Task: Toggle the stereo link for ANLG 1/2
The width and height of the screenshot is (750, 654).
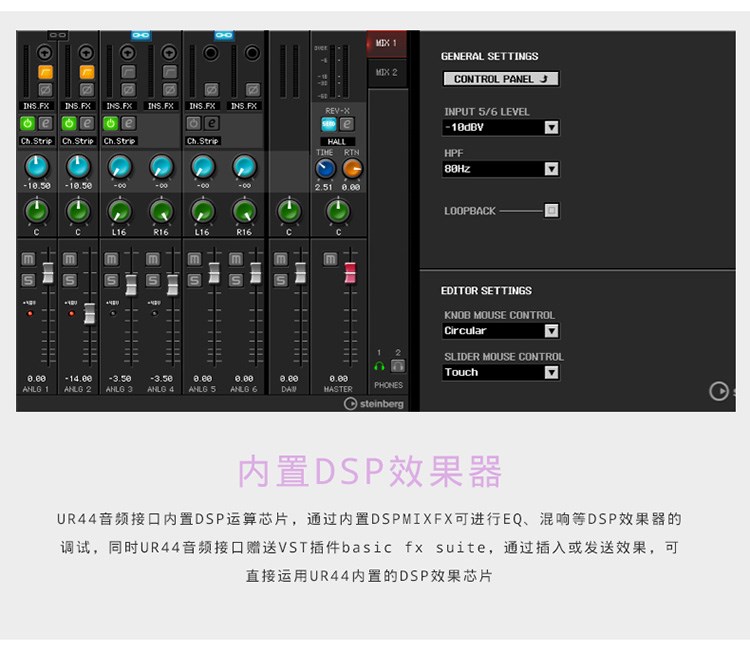Action: click(x=58, y=35)
